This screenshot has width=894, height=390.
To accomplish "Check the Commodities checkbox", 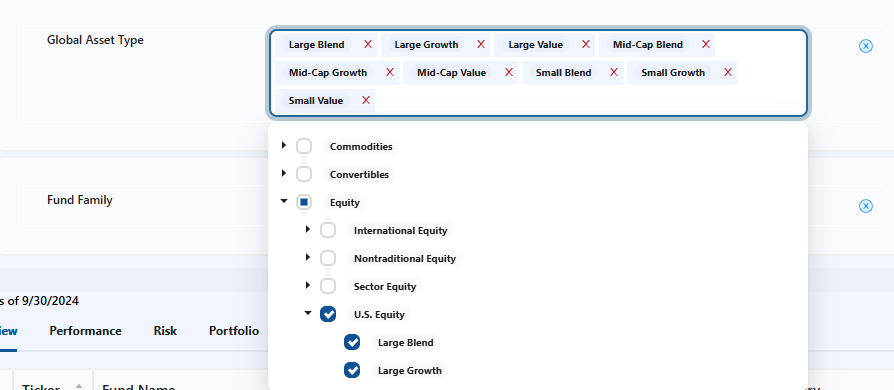I will pyautogui.click(x=304, y=146).
